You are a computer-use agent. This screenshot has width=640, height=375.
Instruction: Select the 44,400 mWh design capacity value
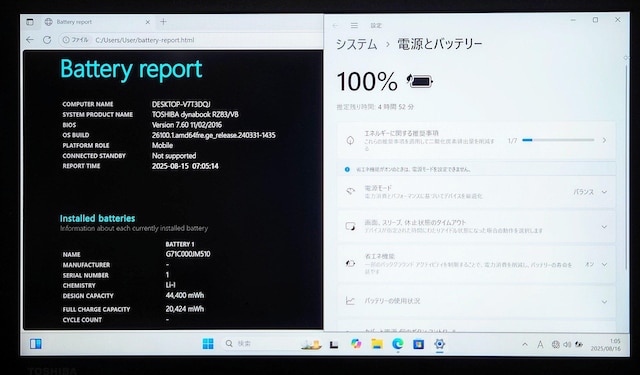pos(184,295)
